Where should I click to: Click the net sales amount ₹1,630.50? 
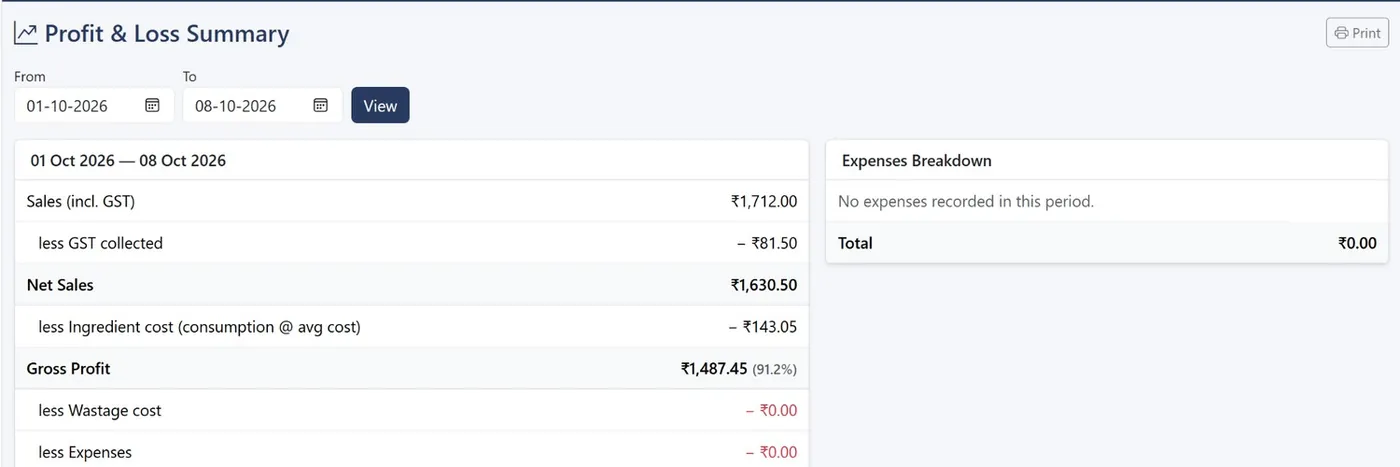[x=764, y=285]
